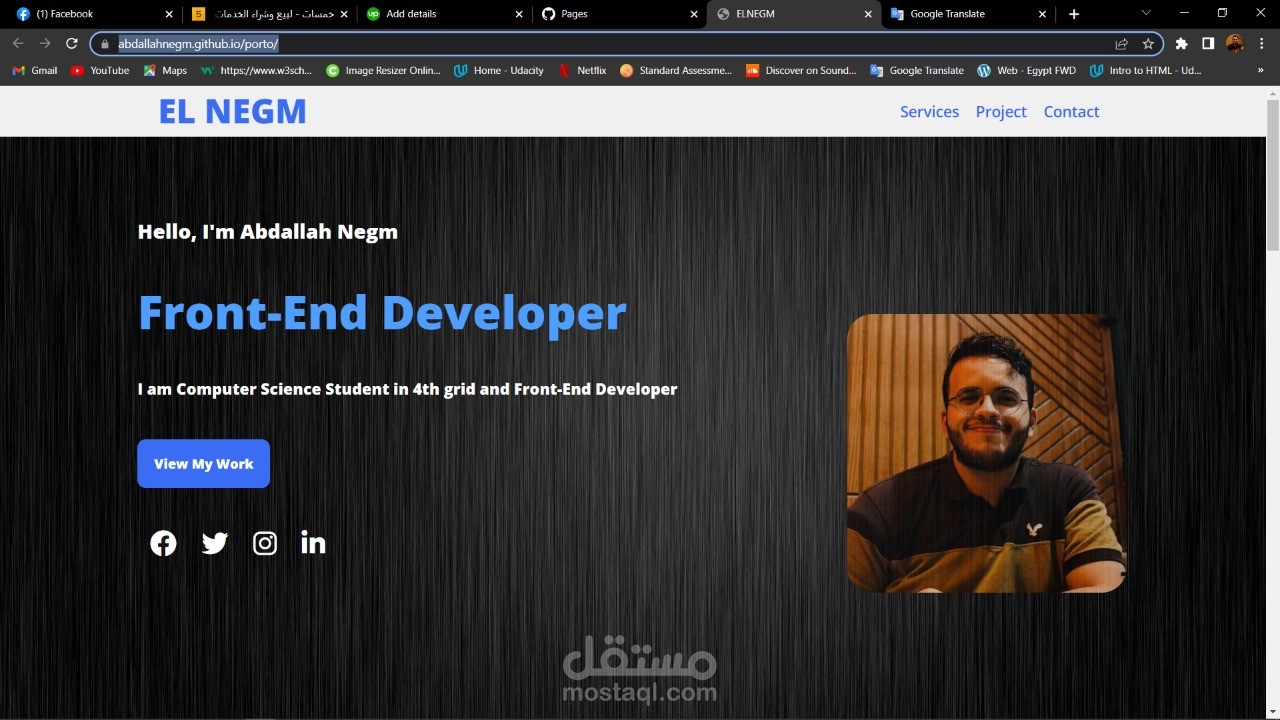Image resolution: width=1280 pixels, height=720 pixels.
Task: Click the Hello, I'm Abdallah Negm text
Action: pyautogui.click(x=268, y=232)
